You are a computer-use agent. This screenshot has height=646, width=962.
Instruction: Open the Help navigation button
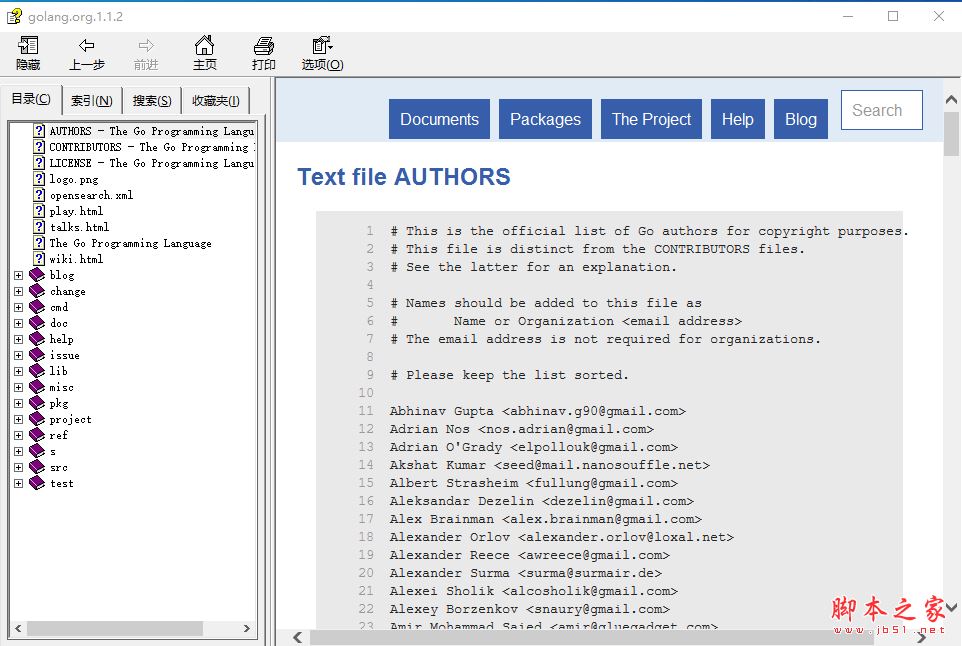[737, 119]
